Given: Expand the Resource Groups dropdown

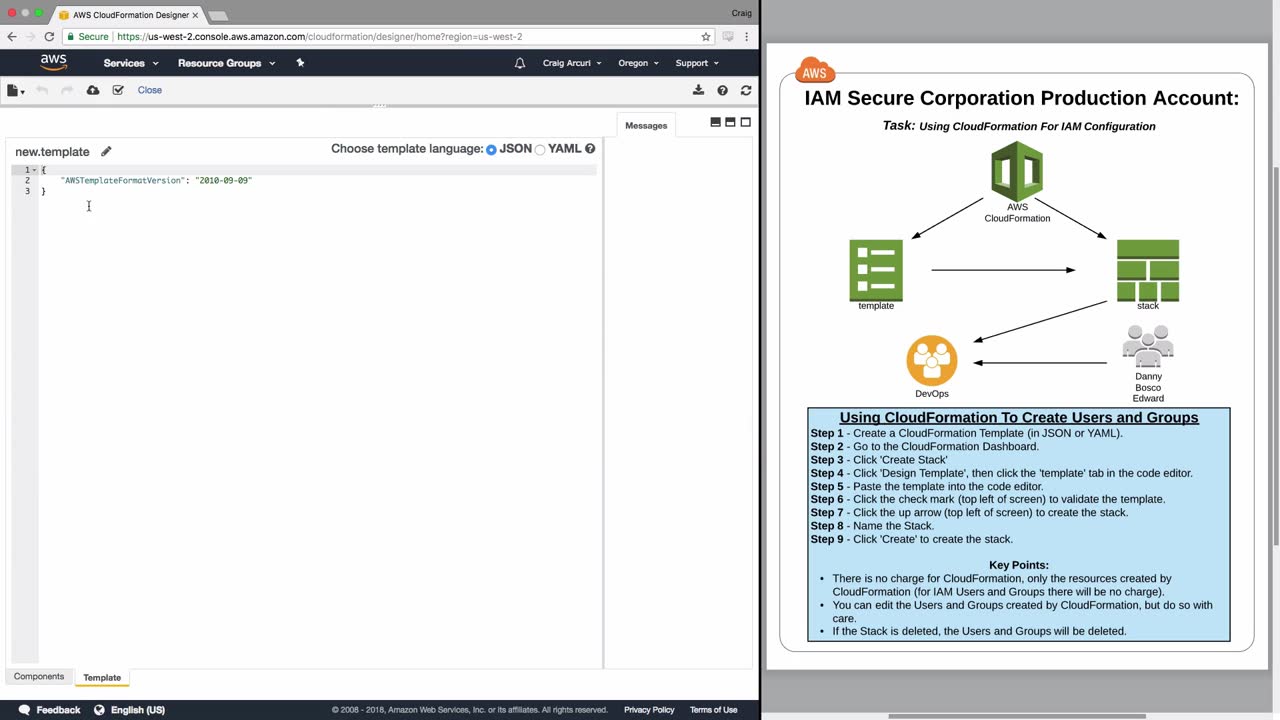Looking at the screenshot, I should coord(226,63).
